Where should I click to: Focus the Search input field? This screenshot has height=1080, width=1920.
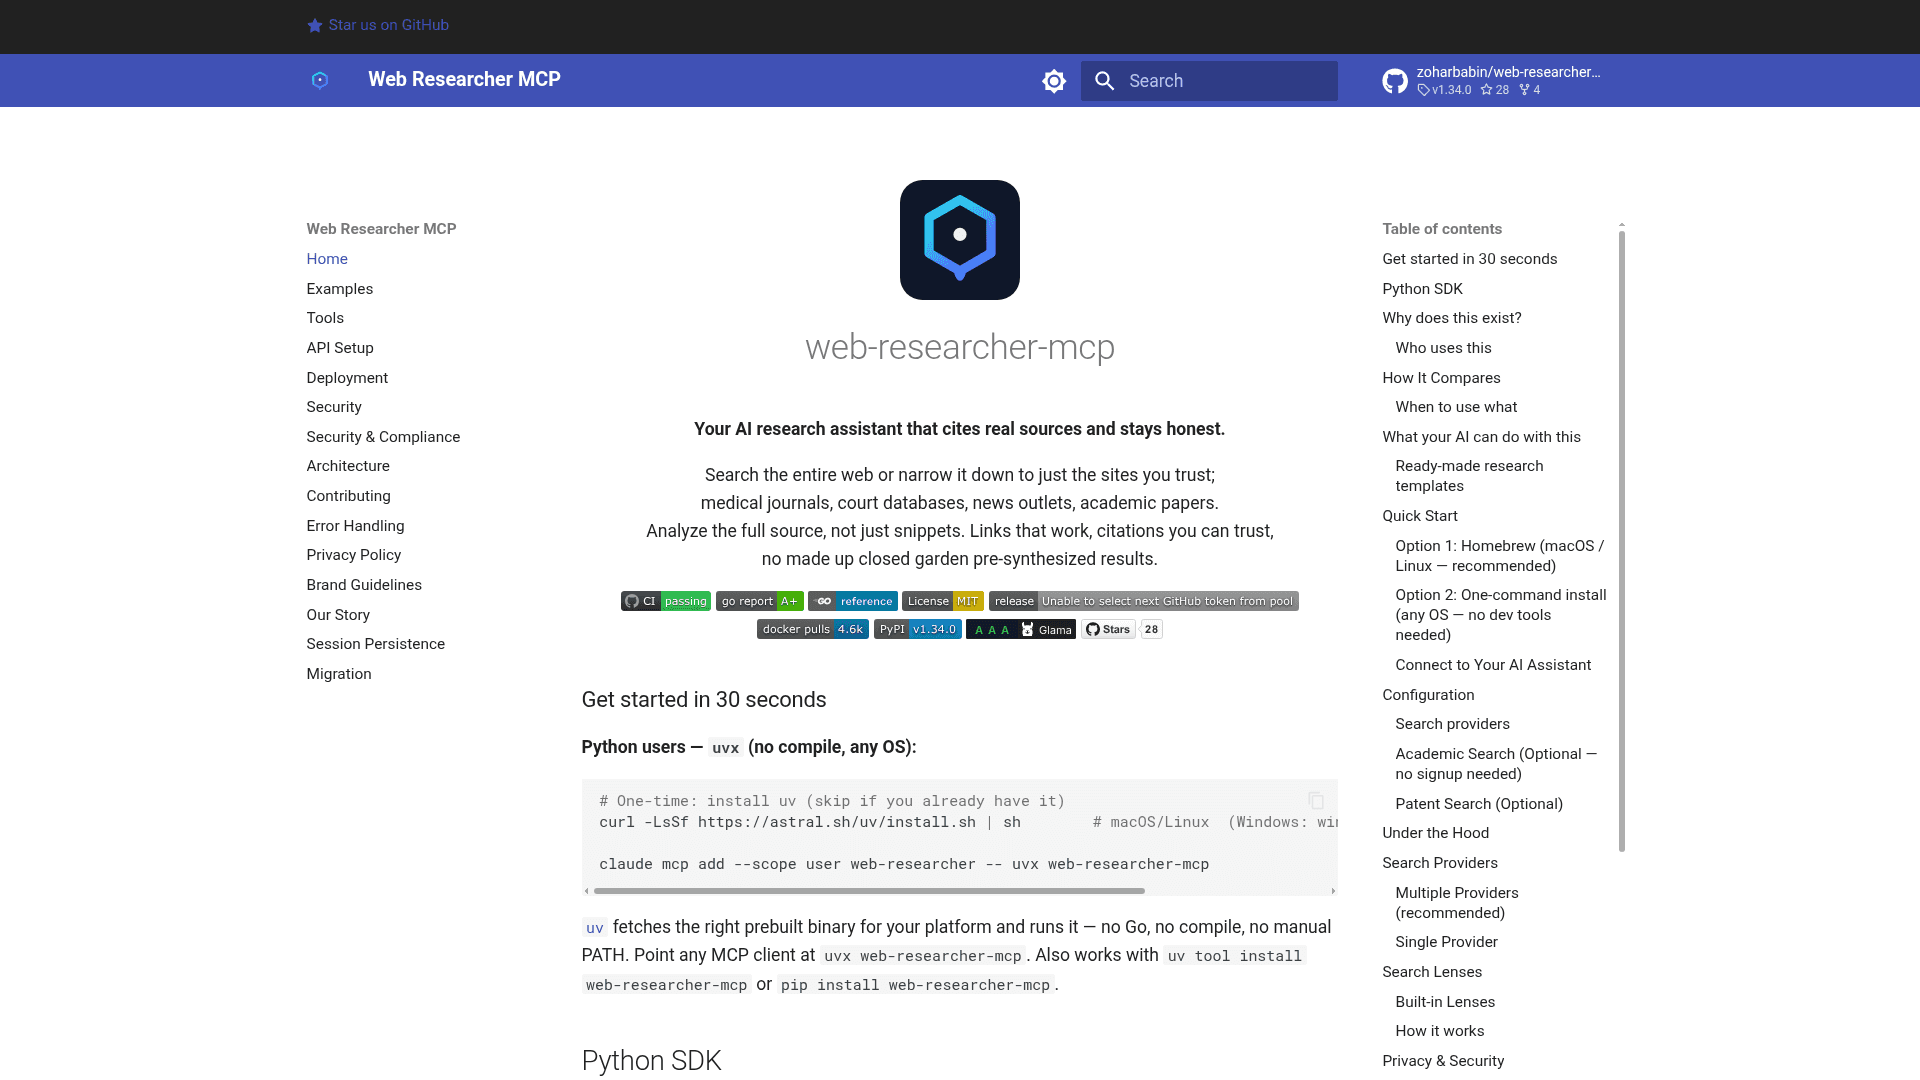(x=1209, y=81)
